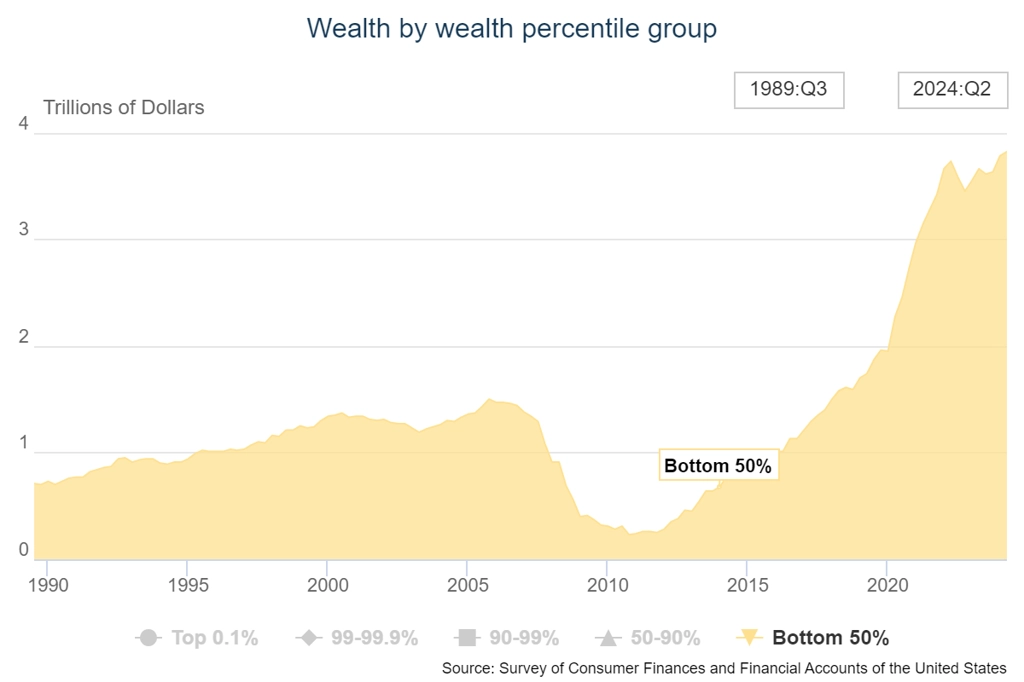Select the 2010 tick on the x-axis

tap(607, 585)
